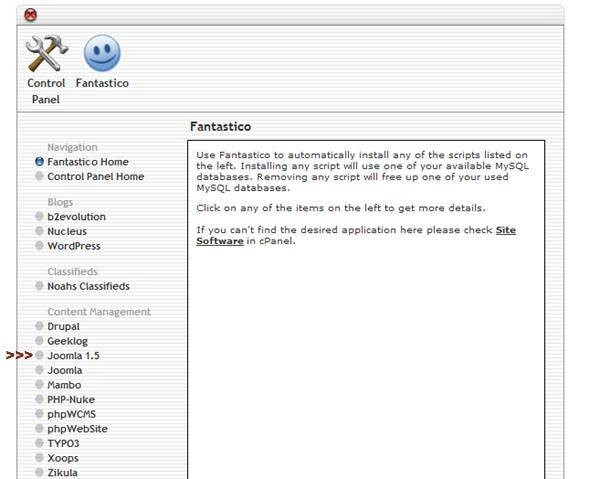Click the bullet icon beside Control Panel Home
This screenshot has height=479, width=600.
39,176
